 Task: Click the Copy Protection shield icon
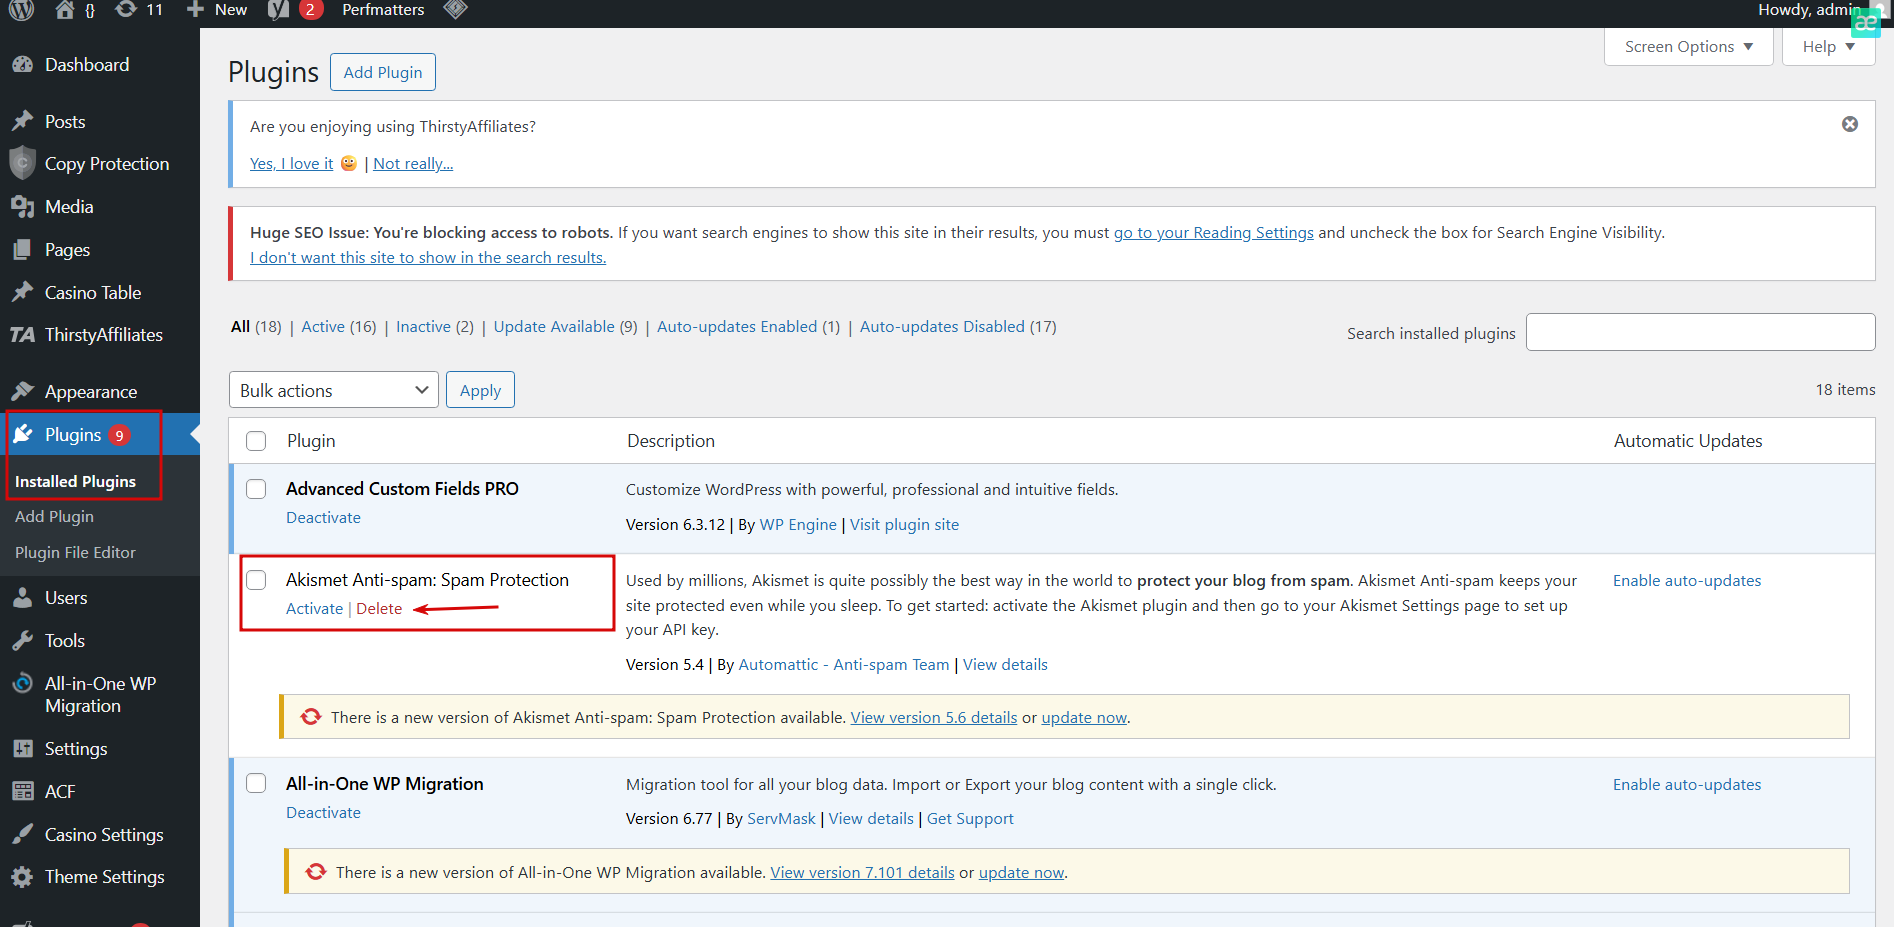point(22,163)
